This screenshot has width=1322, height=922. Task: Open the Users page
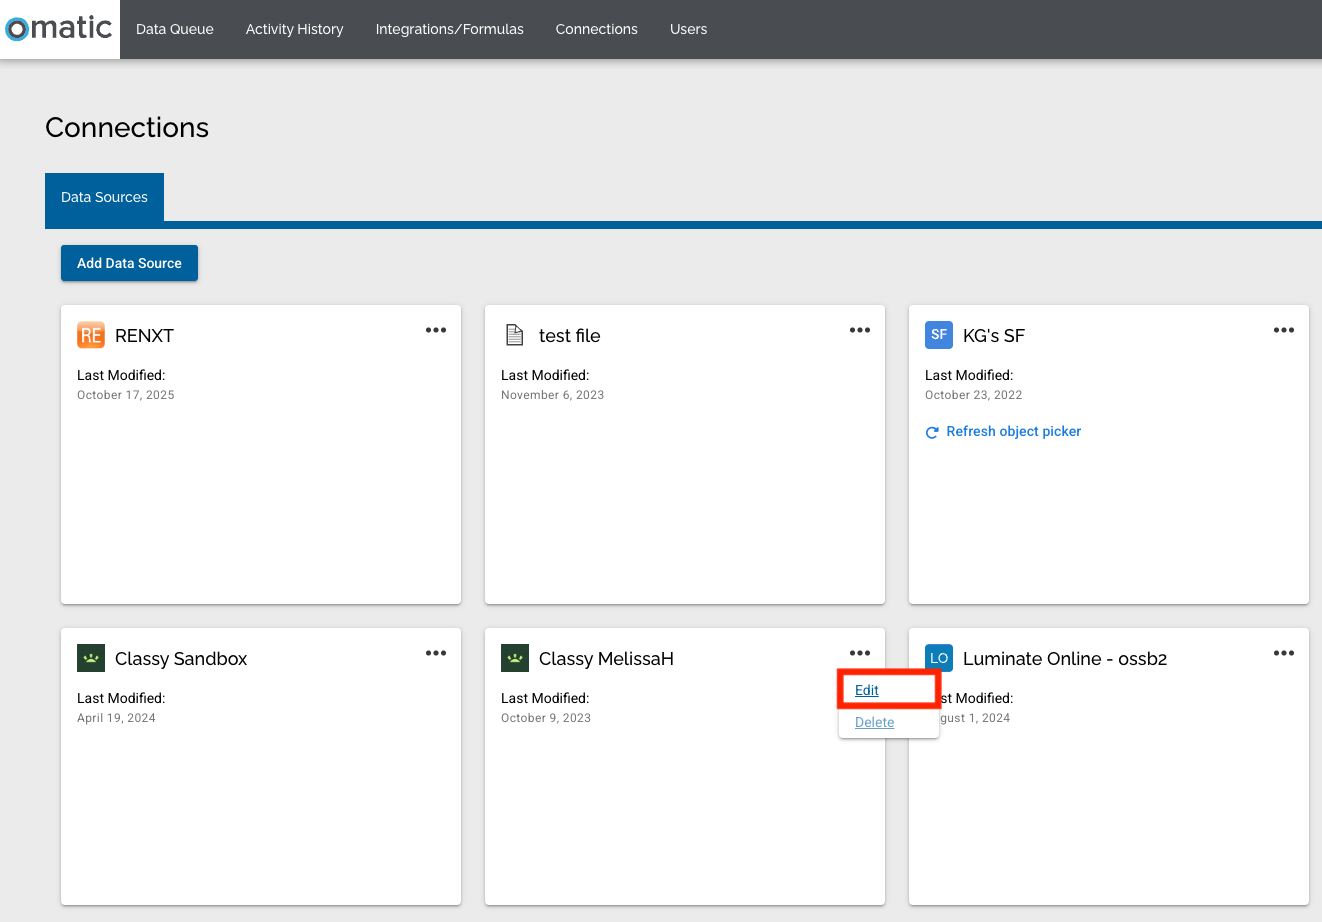click(689, 29)
